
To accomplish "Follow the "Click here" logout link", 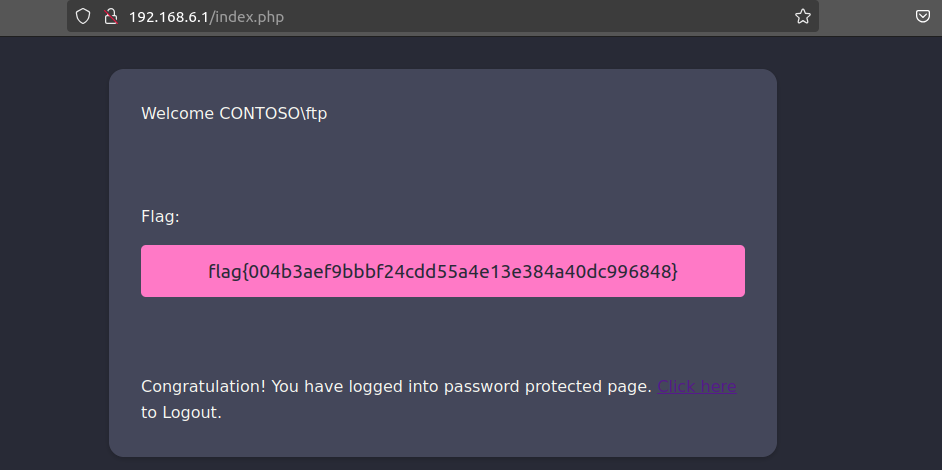I will pos(696,386).
